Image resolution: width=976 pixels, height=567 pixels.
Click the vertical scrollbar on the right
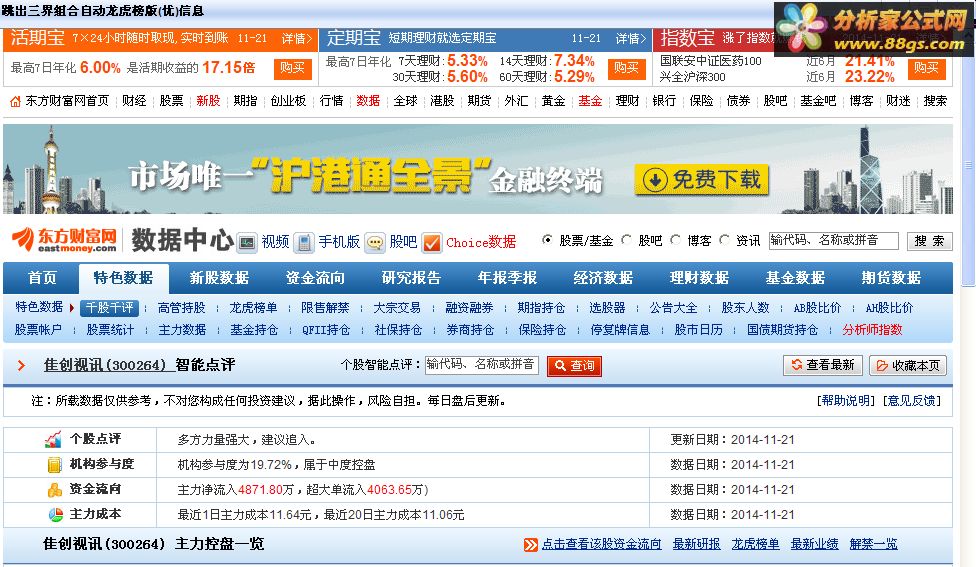pyautogui.click(x=968, y=165)
